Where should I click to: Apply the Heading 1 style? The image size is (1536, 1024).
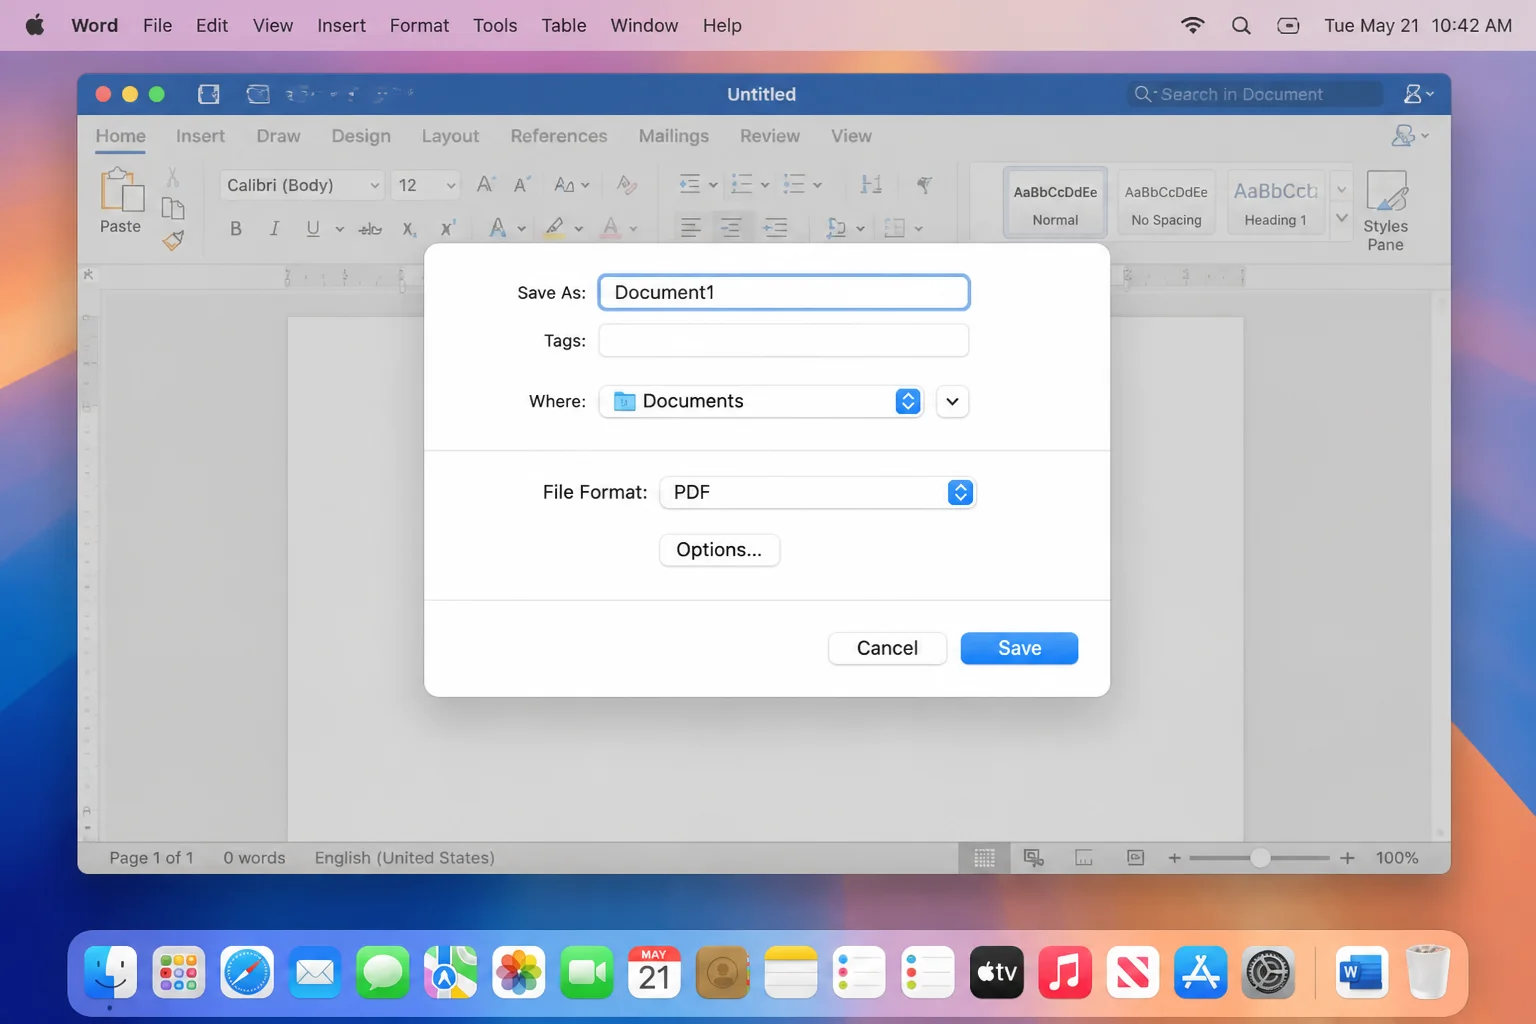(x=1275, y=203)
